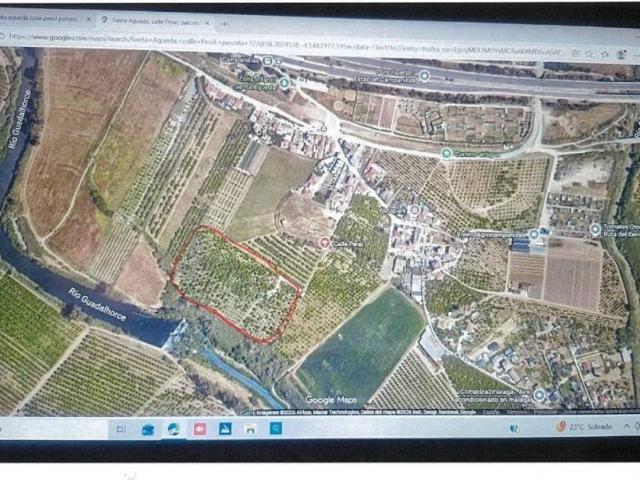Click the Estación Campanillas text label
This screenshot has height=480, width=640.
[x=384, y=76]
